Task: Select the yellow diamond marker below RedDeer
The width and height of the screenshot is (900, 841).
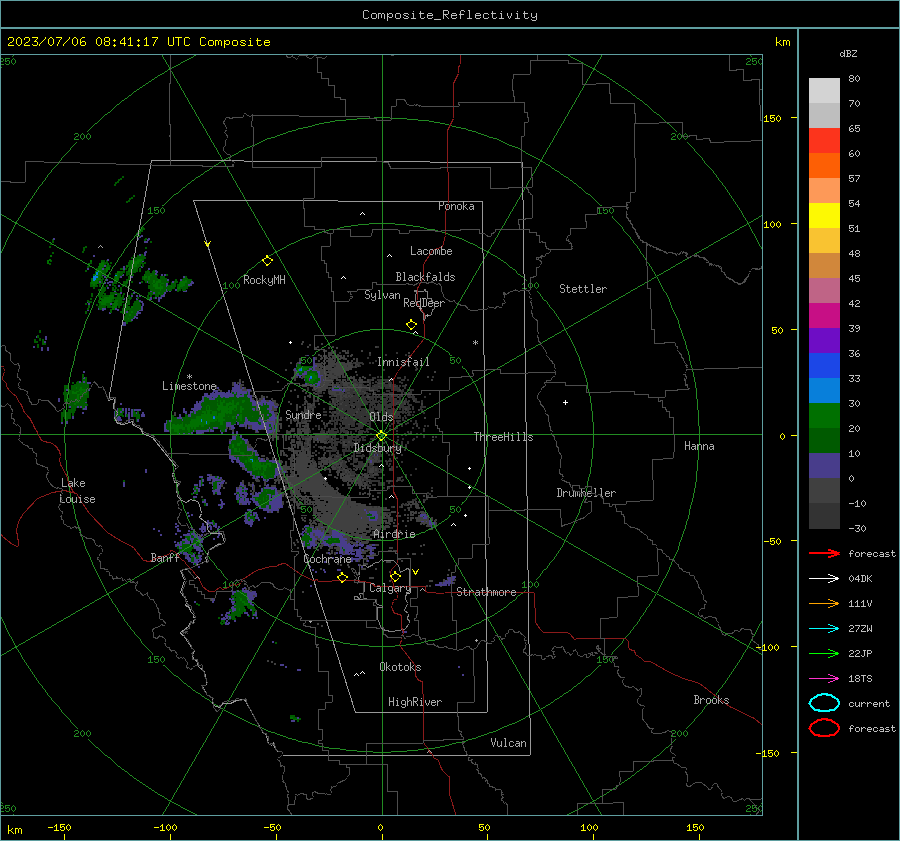Action: 411,325
